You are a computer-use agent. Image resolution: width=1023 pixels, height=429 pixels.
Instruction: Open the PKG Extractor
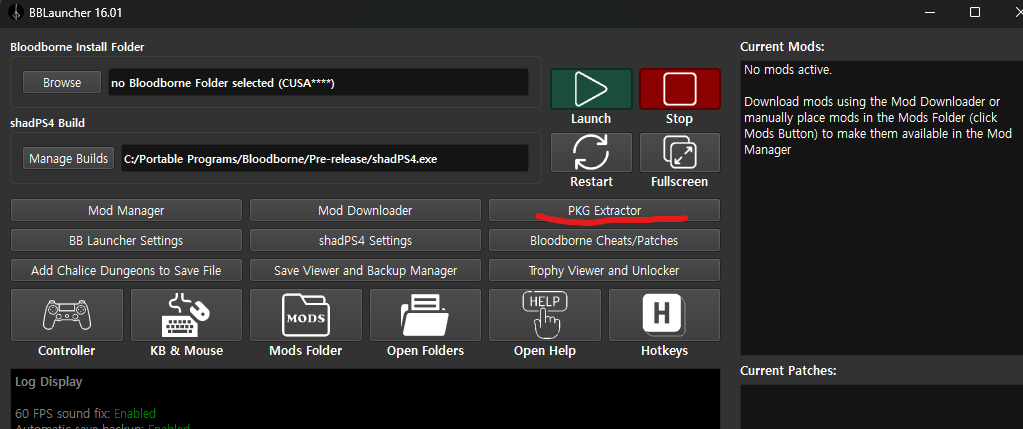604,211
